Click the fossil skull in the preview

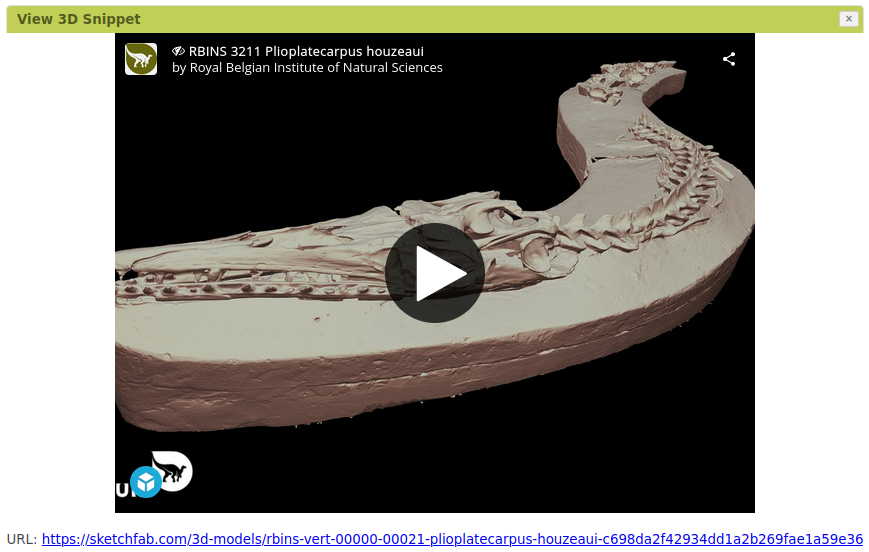tap(300, 250)
